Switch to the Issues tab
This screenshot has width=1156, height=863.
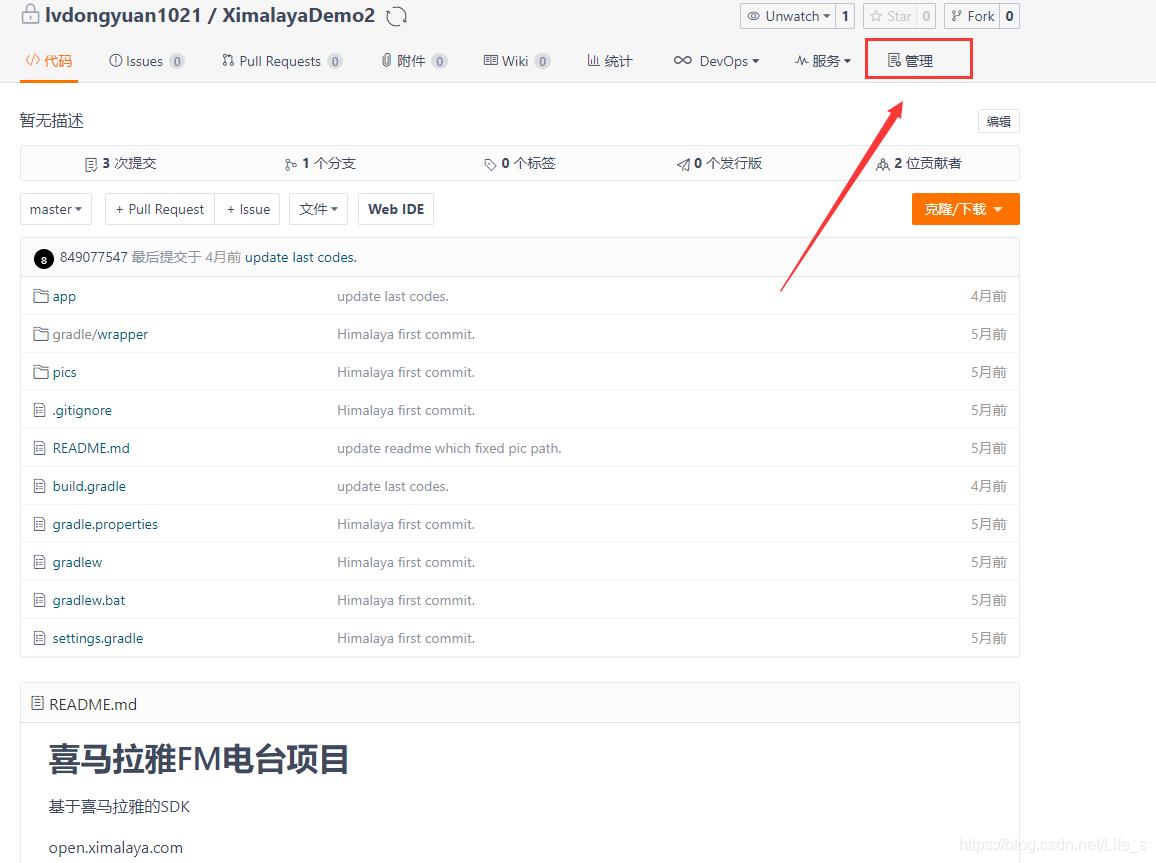pos(145,60)
